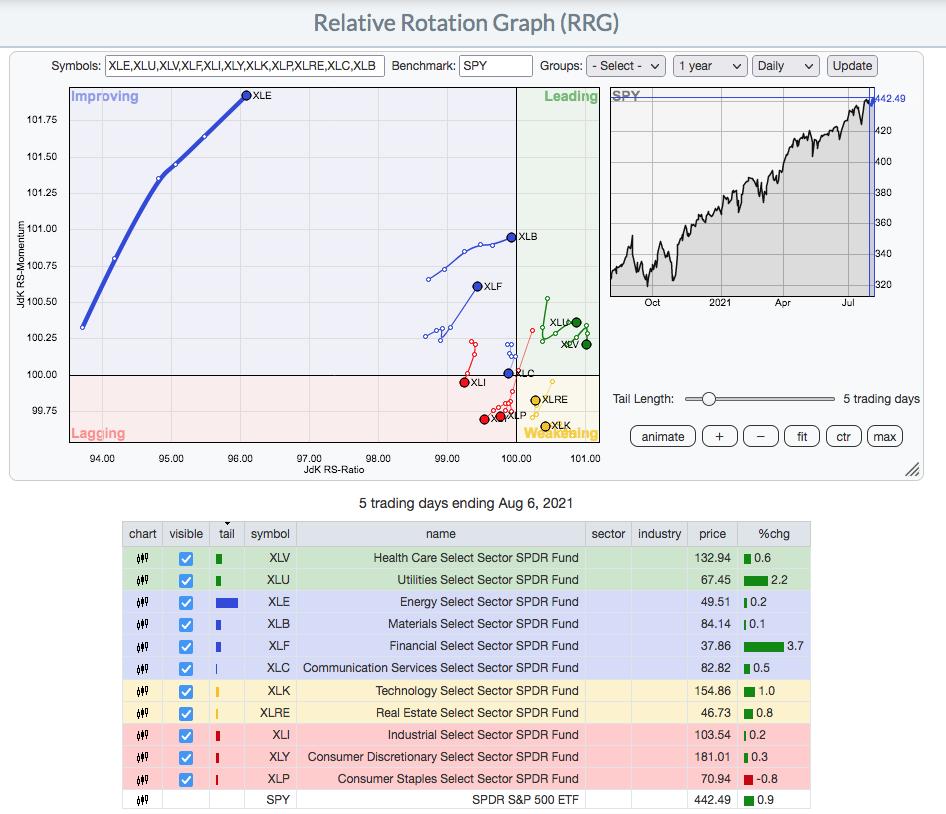Sort table by tail column

pyautogui.click(x=227, y=534)
